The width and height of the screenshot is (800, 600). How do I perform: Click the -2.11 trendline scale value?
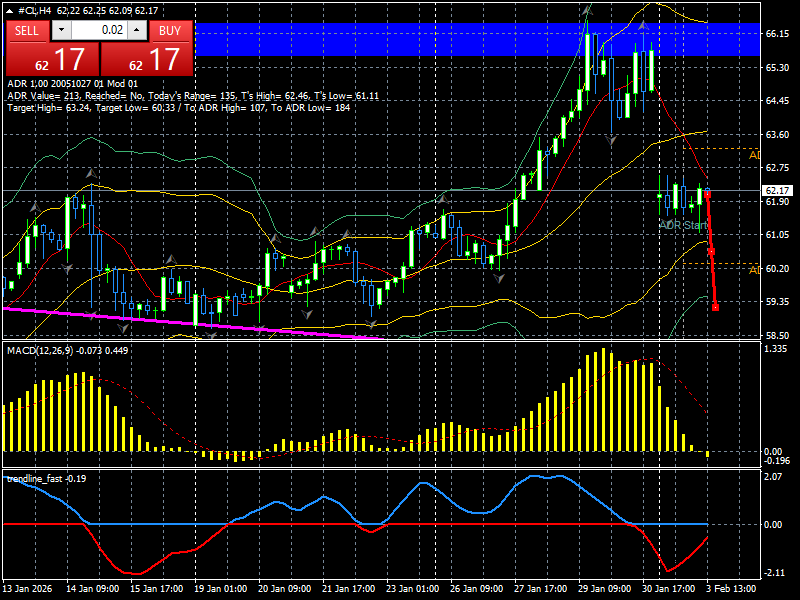[773, 573]
